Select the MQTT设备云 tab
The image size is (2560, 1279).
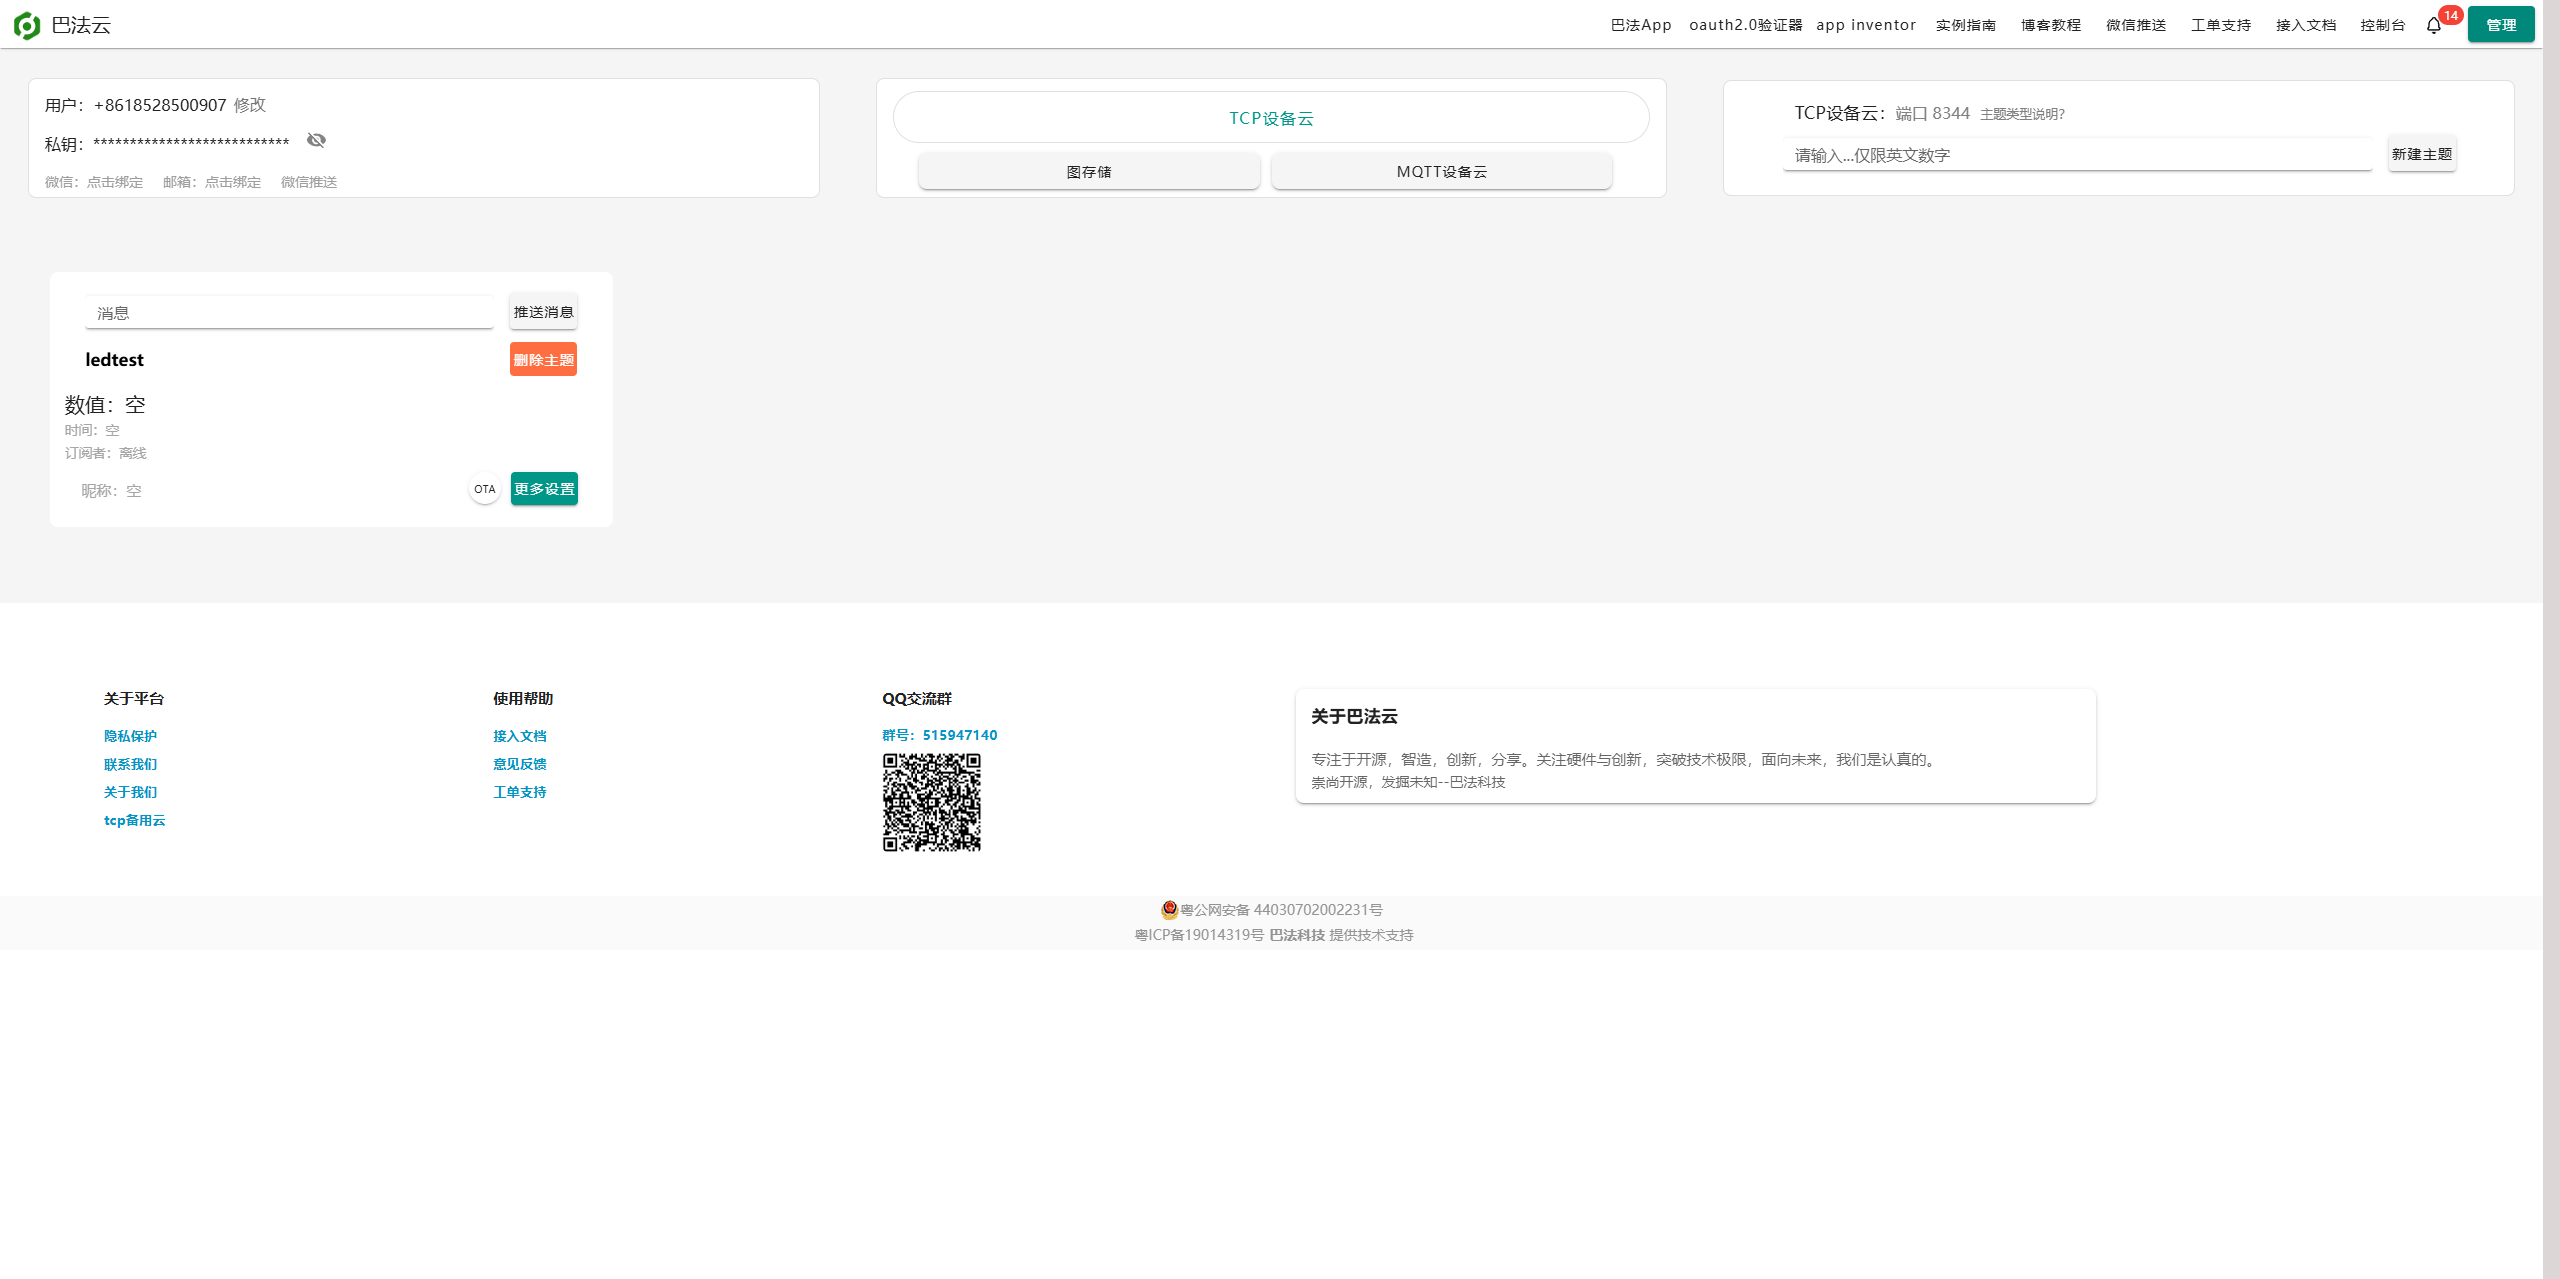tap(1442, 172)
